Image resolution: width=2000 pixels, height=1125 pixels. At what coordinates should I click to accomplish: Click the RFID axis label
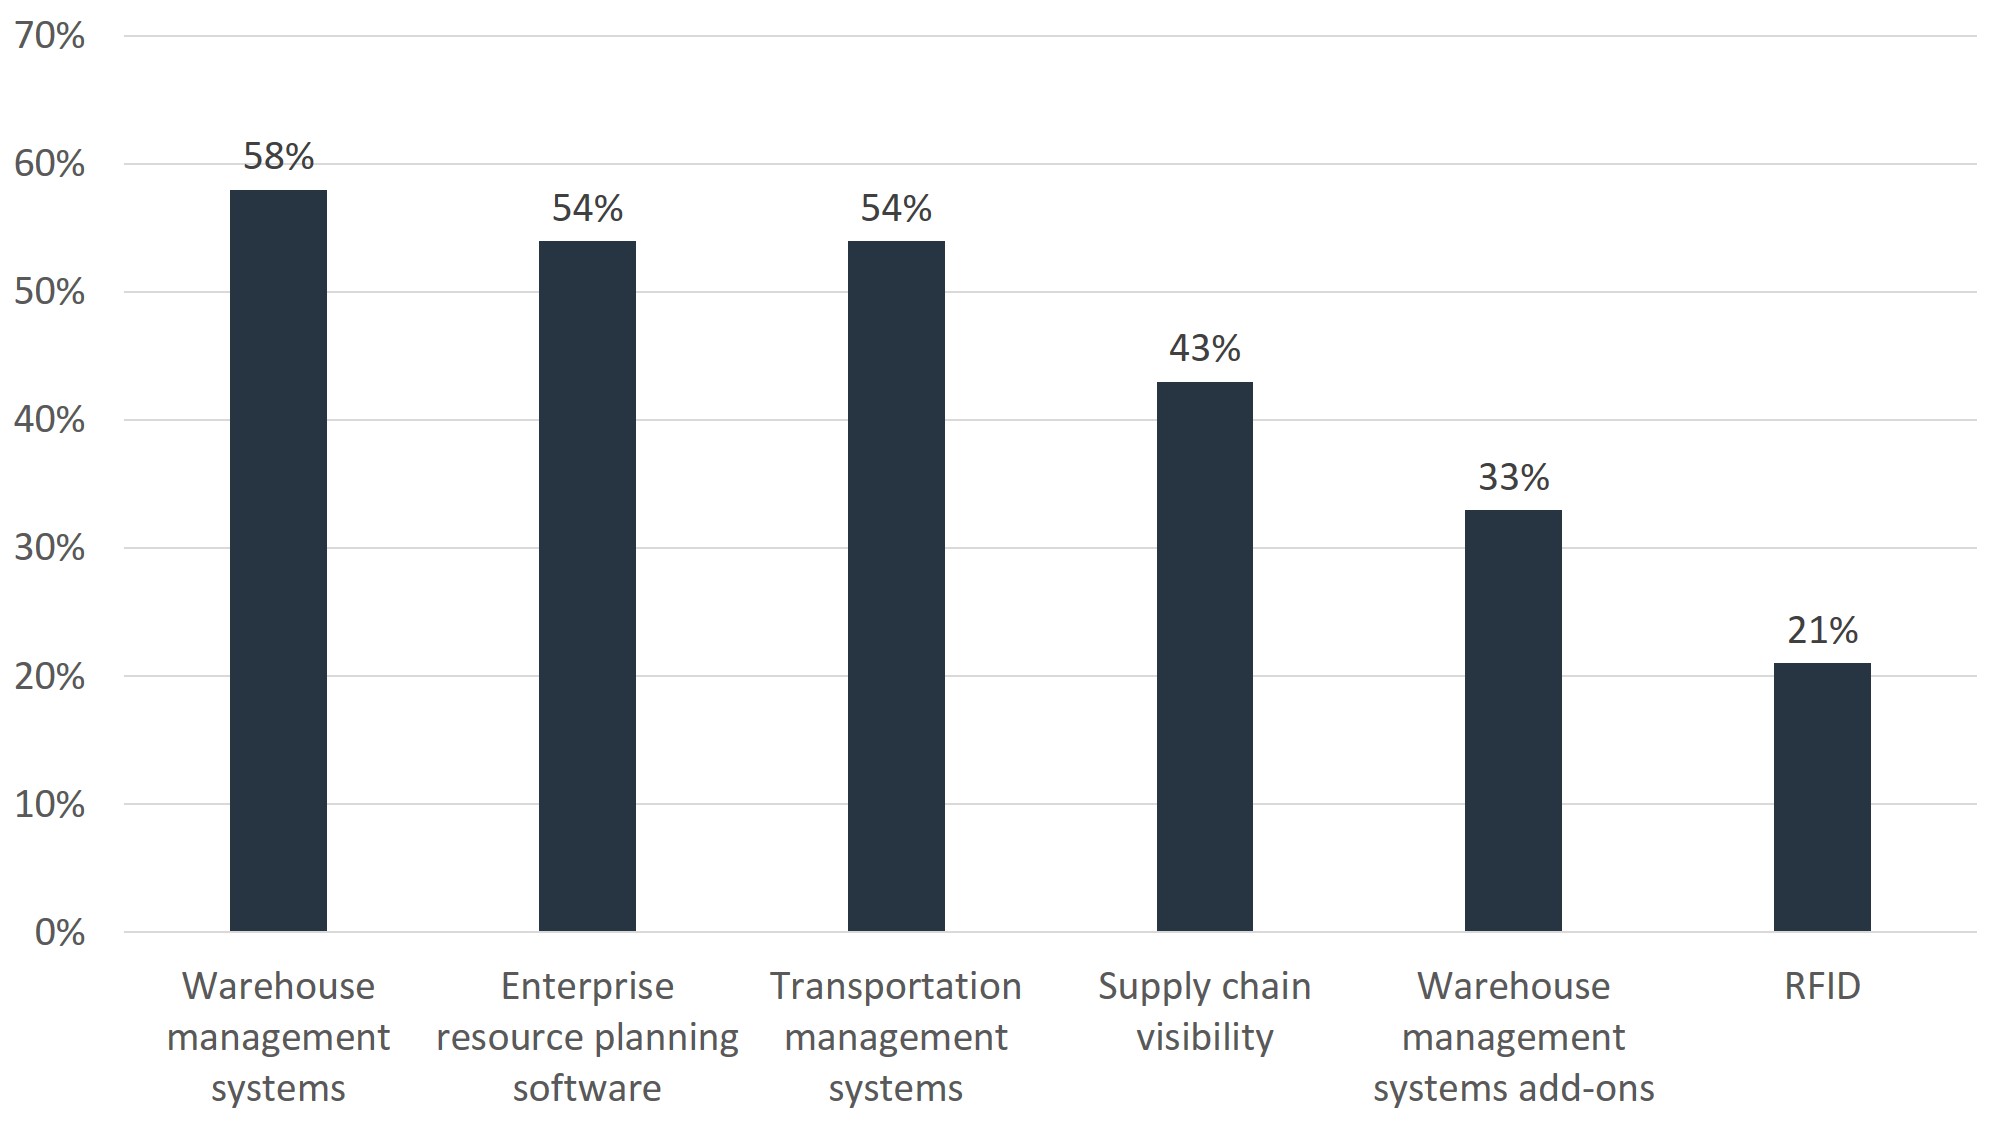coord(1822,986)
